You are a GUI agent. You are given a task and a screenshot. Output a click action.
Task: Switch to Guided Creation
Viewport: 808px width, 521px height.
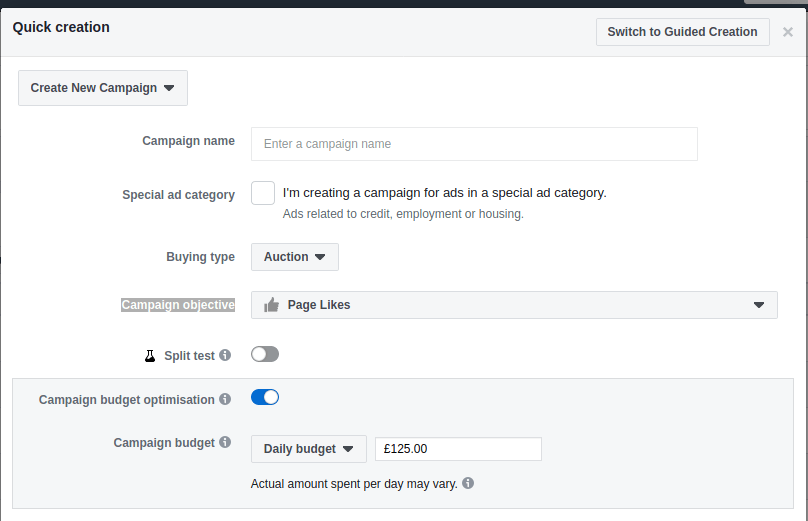[x=682, y=32]
